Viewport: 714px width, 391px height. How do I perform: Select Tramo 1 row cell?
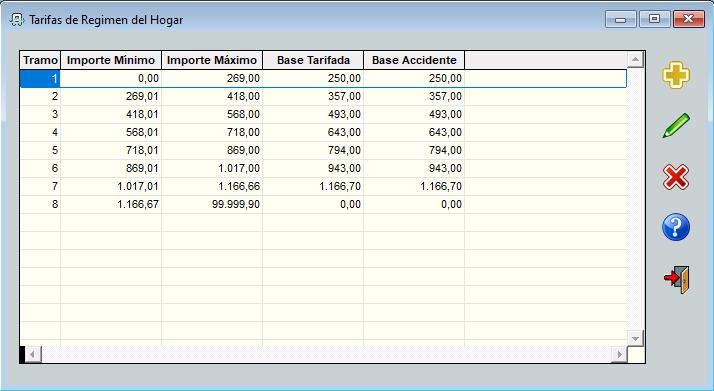point(40,78)
